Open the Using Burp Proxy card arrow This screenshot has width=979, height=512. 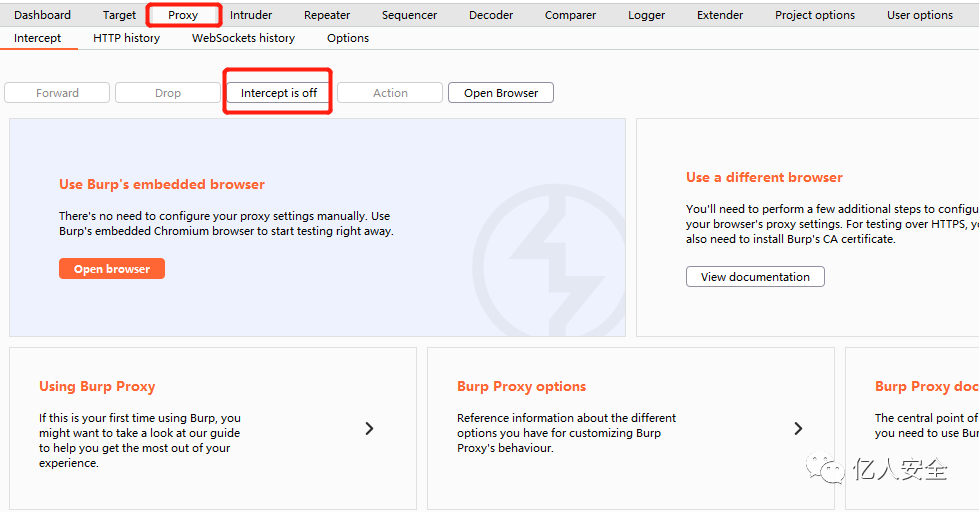[369, 428]
